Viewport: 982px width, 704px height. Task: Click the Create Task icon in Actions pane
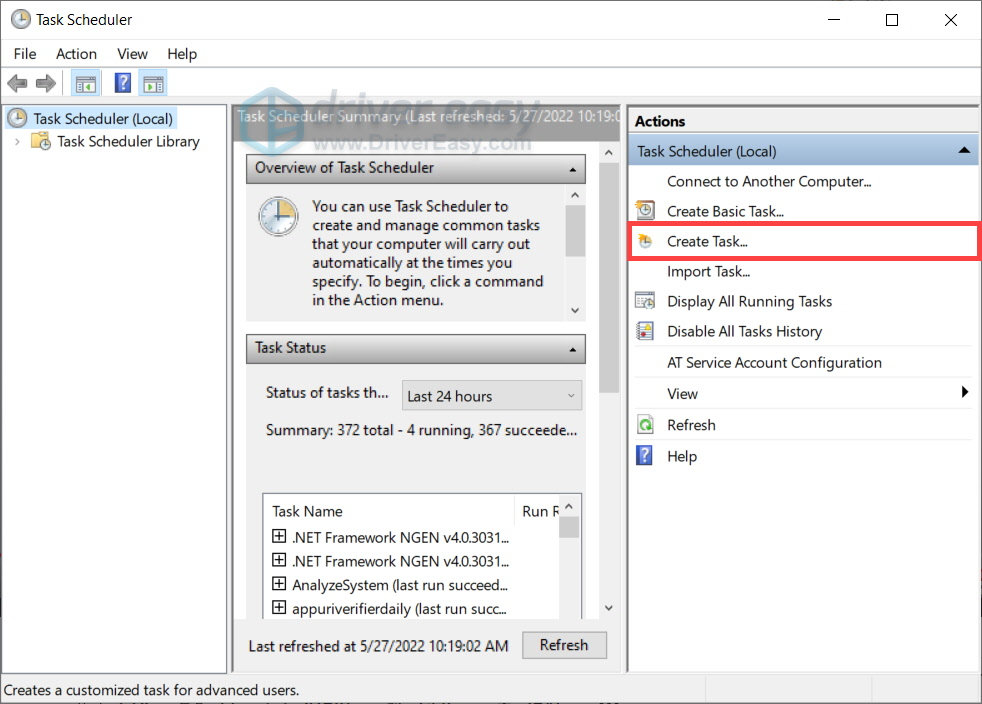tap(645, 241)
